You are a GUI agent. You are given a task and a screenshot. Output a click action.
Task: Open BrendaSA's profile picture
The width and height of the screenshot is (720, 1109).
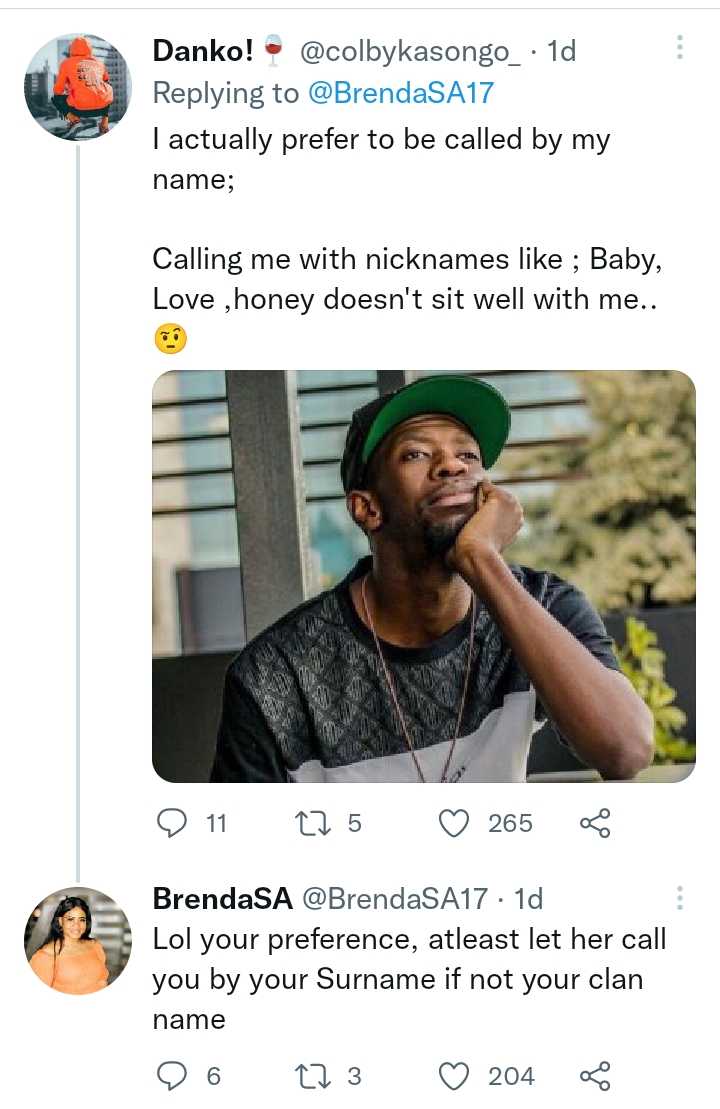pos(78,941)
